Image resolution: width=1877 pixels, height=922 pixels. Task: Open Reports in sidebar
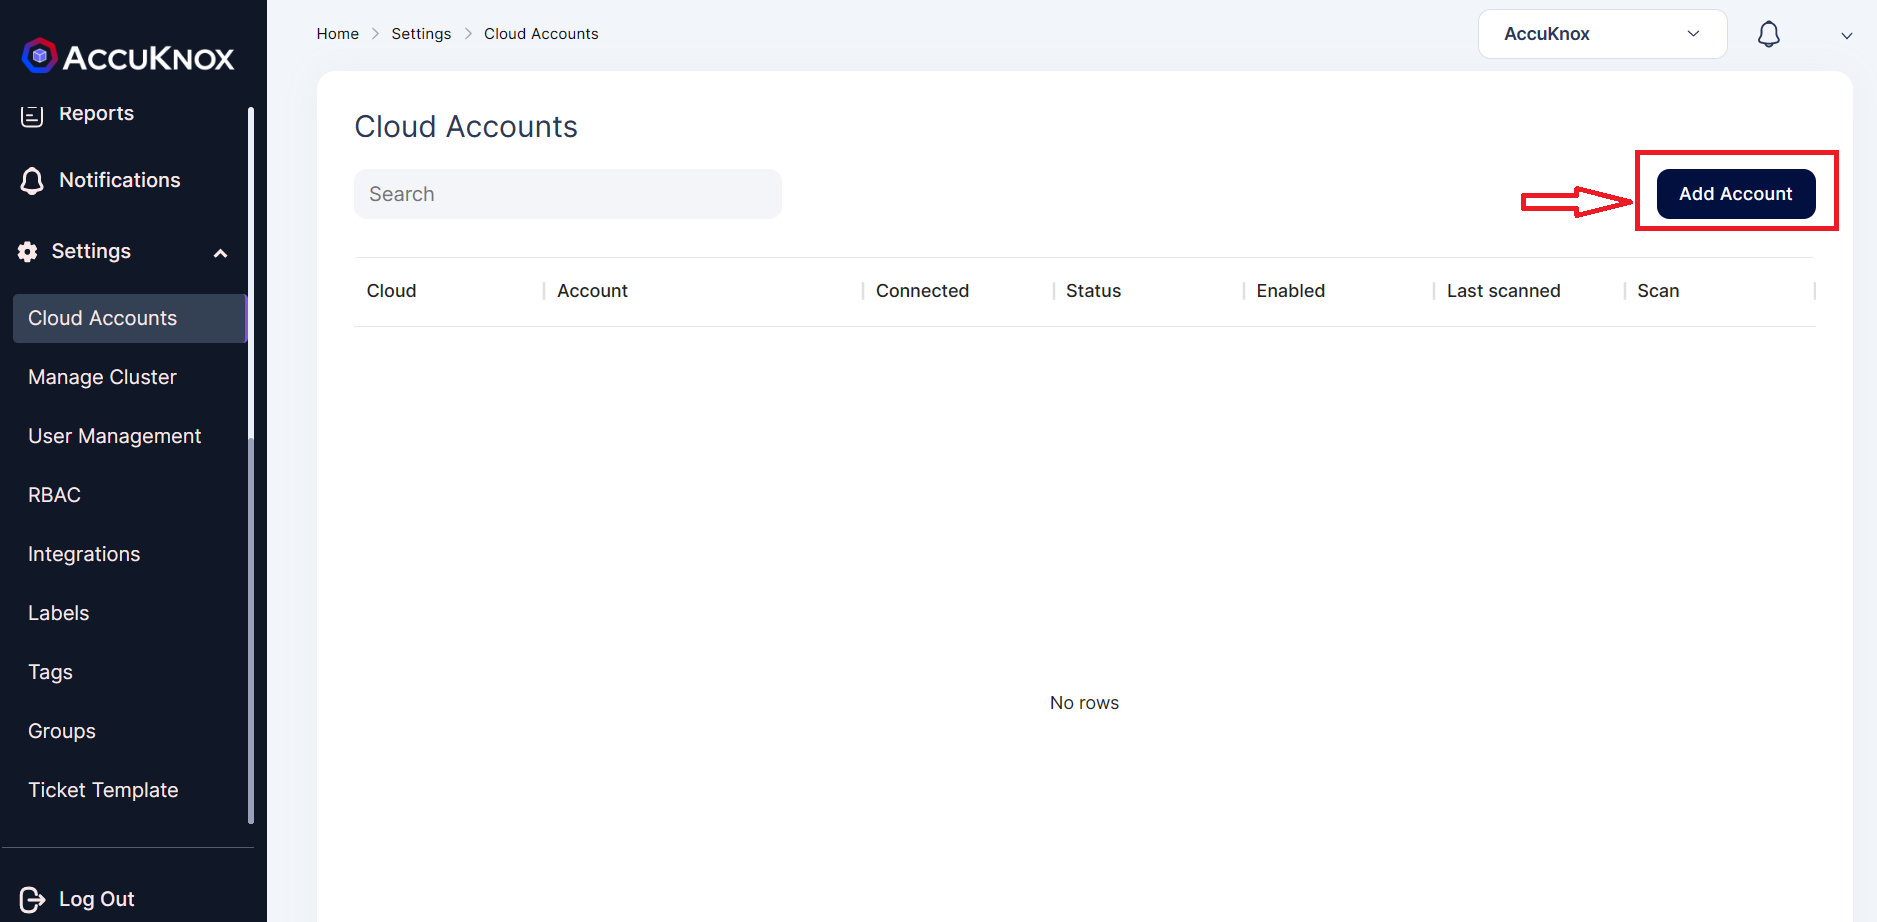point(96,113)
